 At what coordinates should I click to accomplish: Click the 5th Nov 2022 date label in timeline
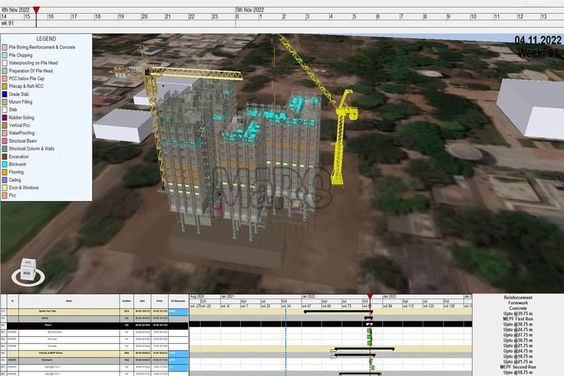click(x=250, y=10)
